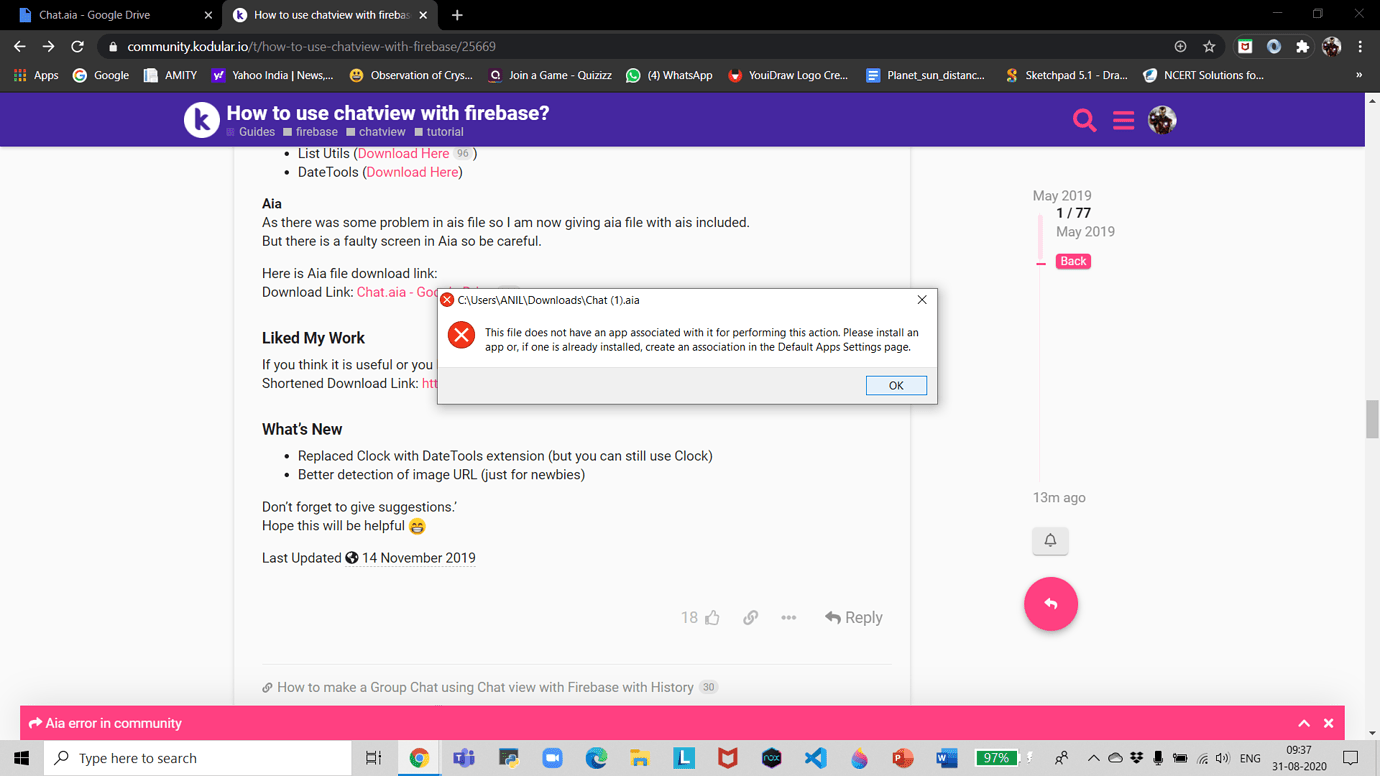Image resolution: width=1380 pixels, height=776 pixels.
Task: Click the Windows Start button
Action: pyautogui.click(x=21, y=758)
